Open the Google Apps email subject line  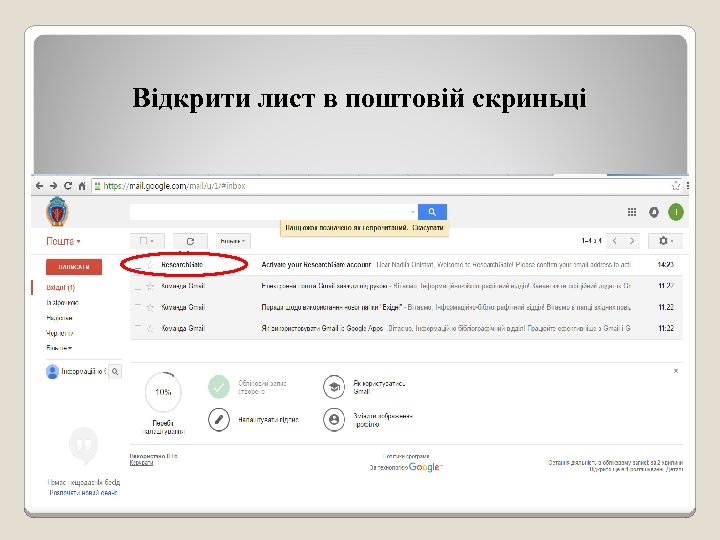tap(322, 328)
